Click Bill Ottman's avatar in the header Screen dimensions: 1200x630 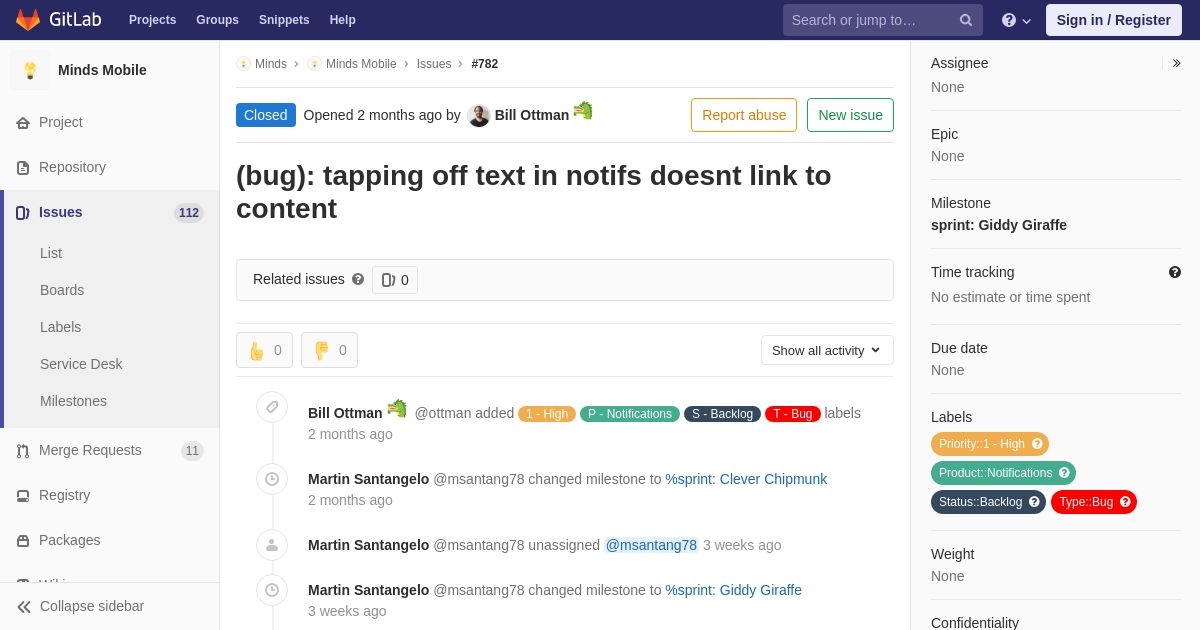(x=479, y=116)
